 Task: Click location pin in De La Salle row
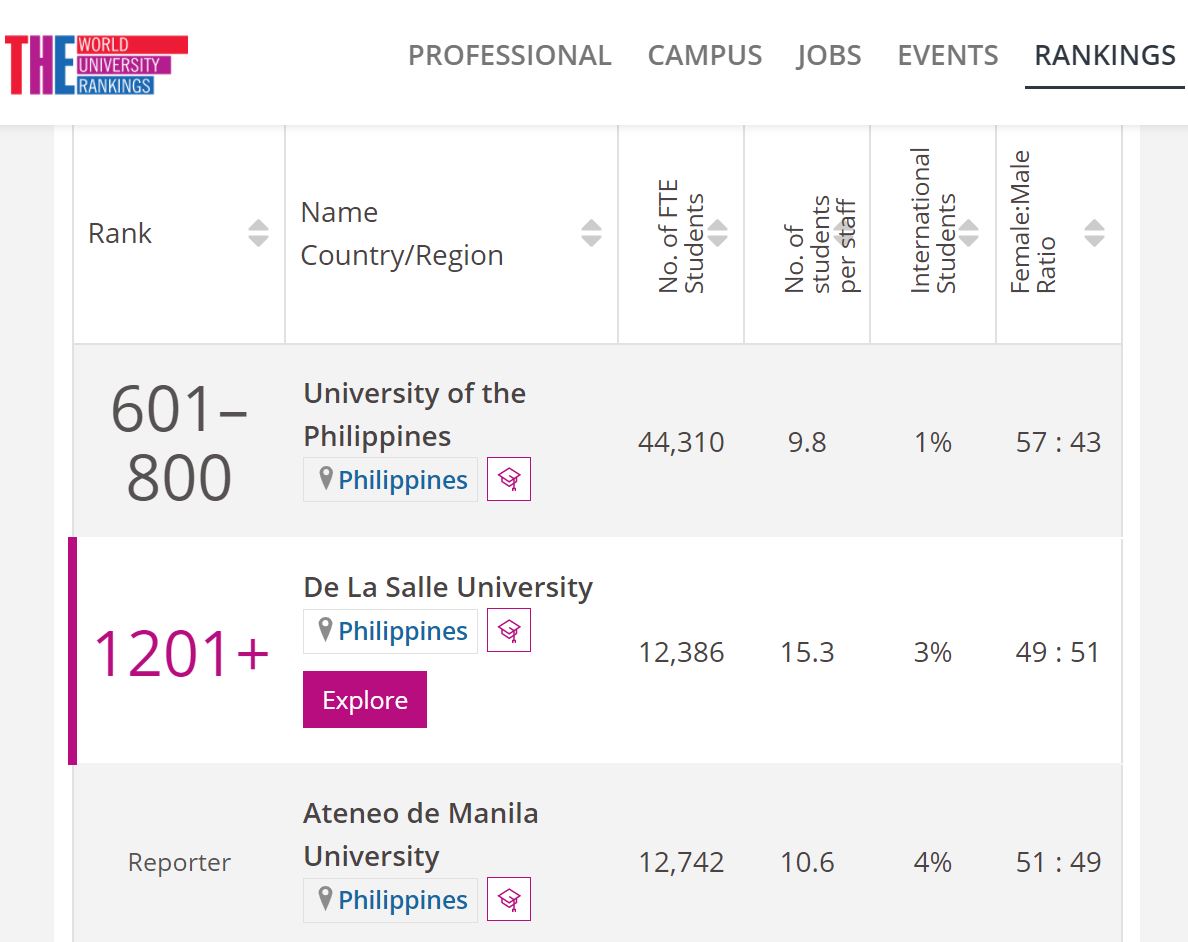click(x=326, y=630)
